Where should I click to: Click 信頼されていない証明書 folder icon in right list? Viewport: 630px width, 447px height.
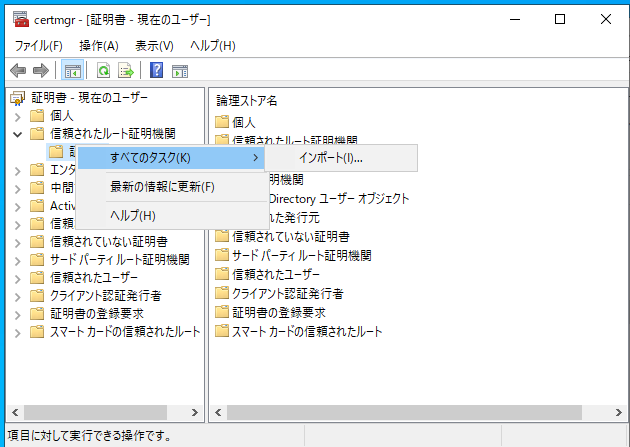222,236
